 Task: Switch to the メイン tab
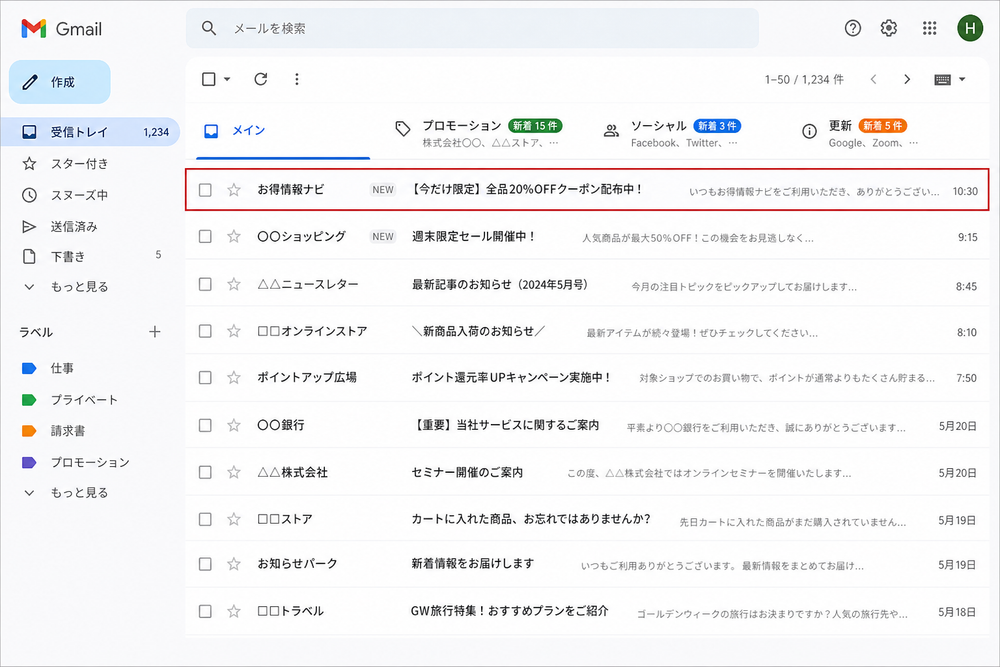283,131
